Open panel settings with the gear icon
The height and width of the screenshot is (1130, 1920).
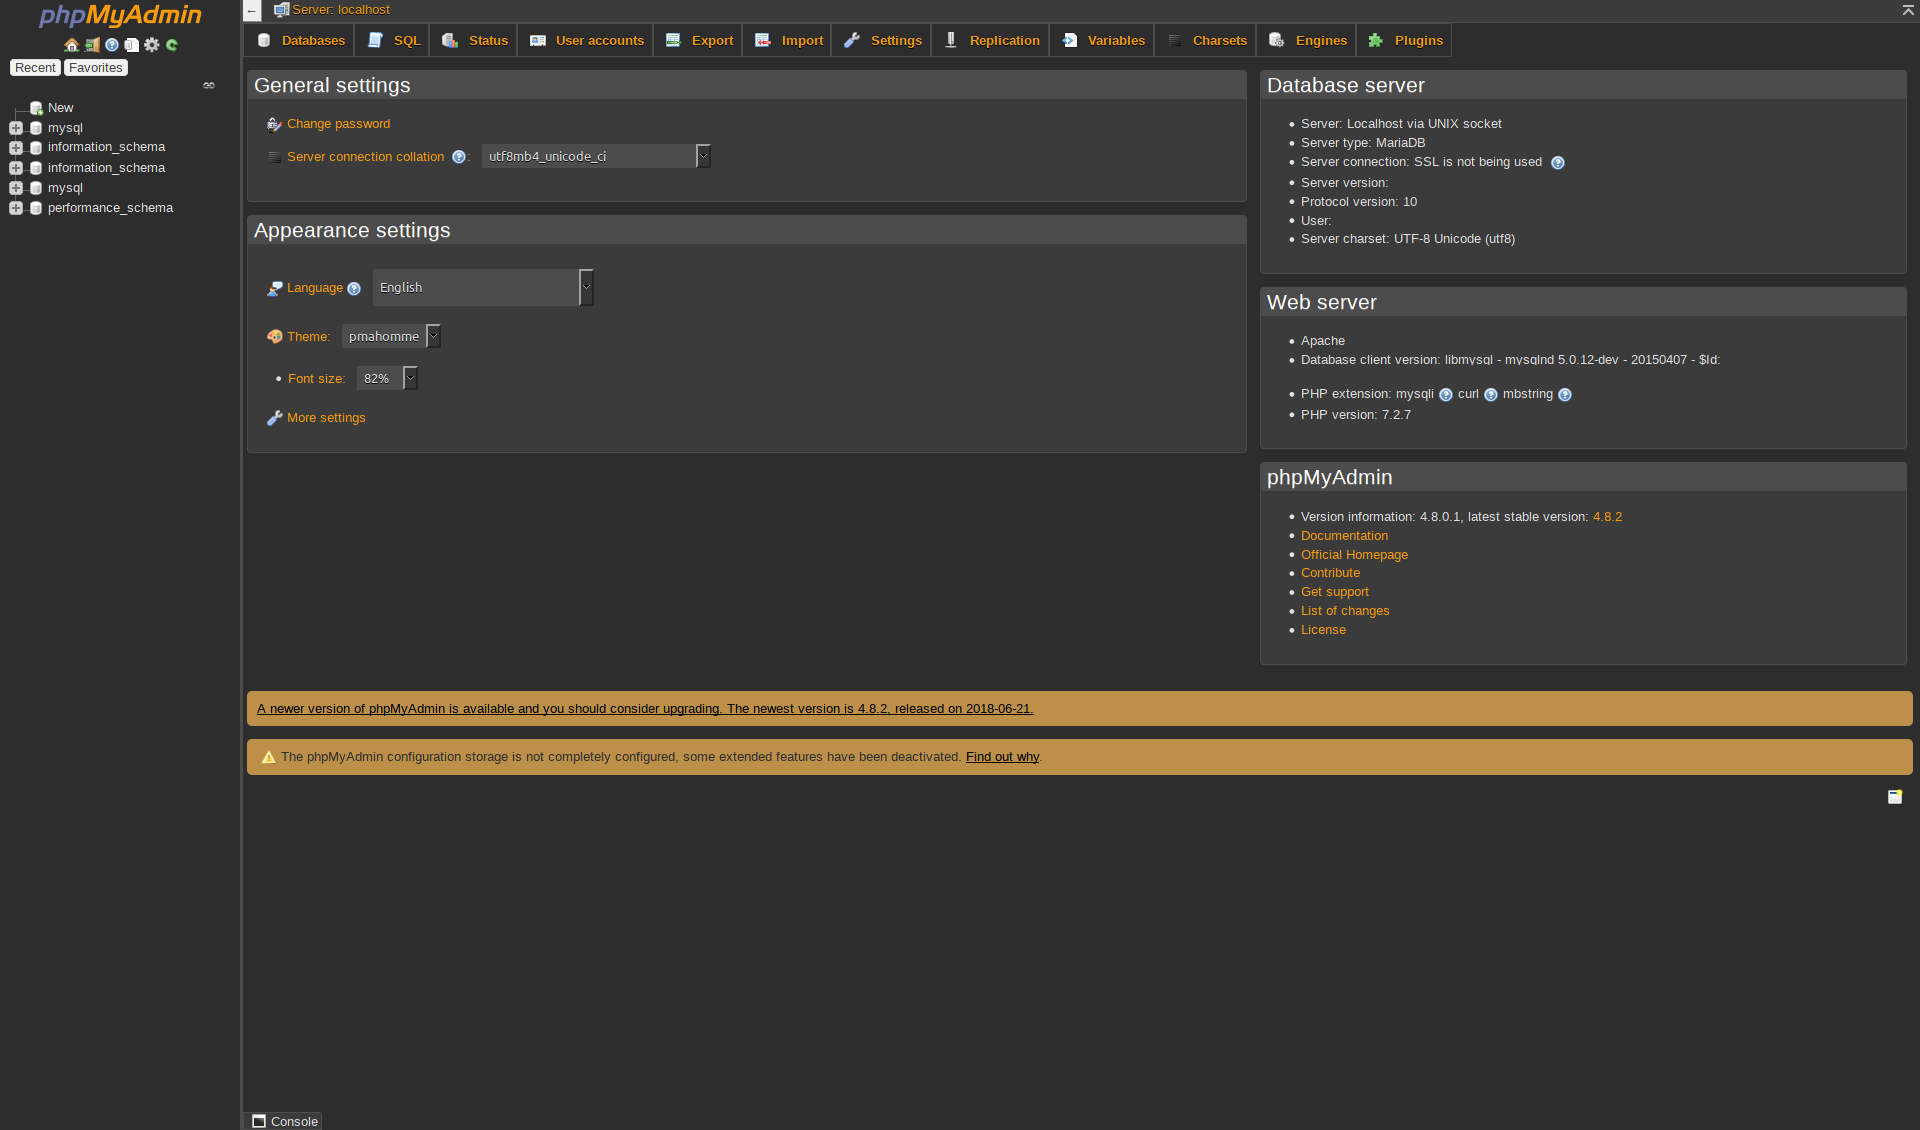pos(151,45)
